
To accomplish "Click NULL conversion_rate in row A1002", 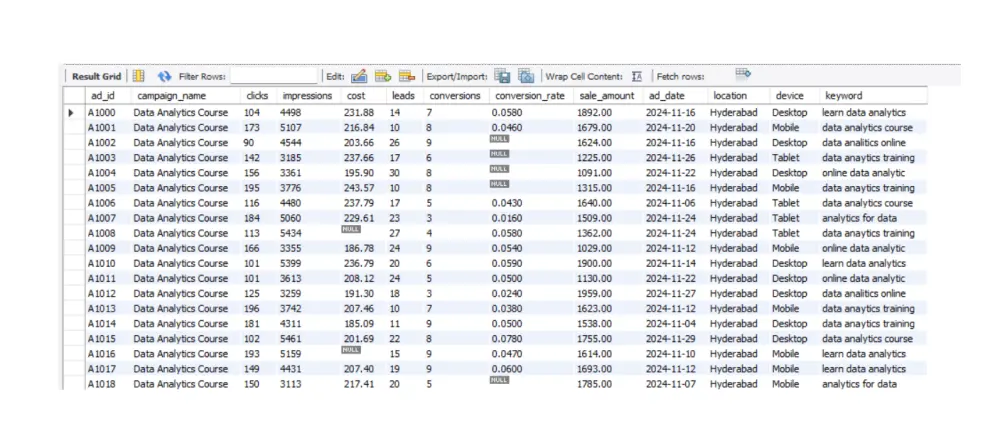I will tap(499, 138).
